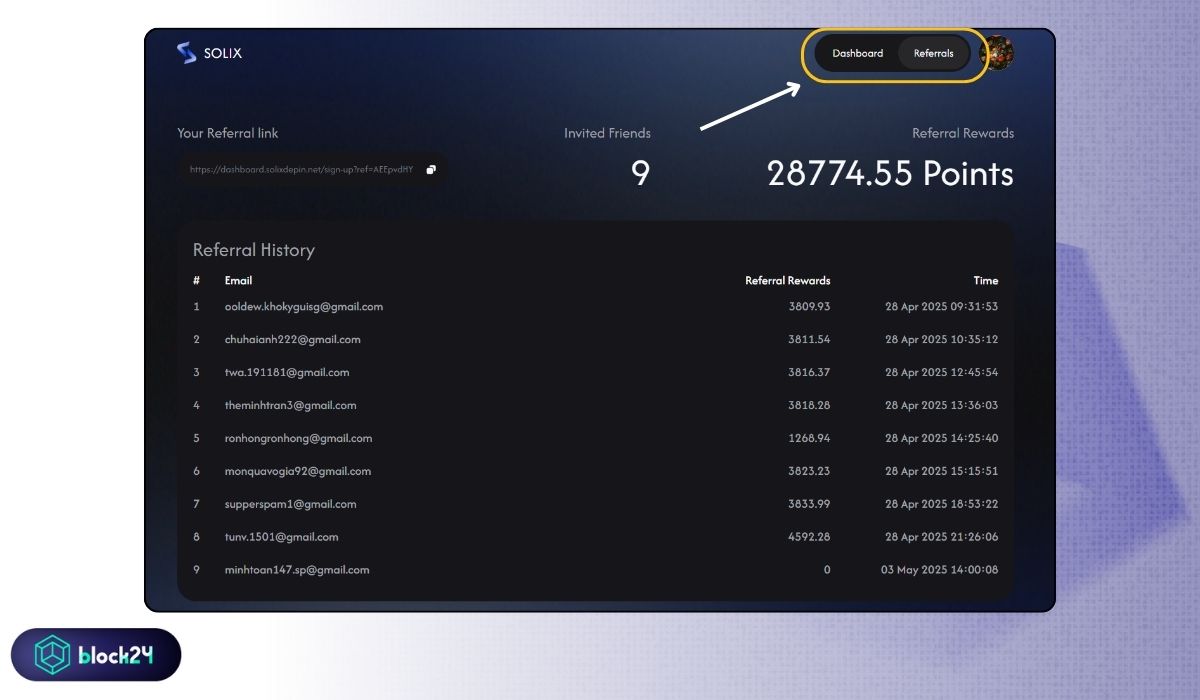Click reward value 4592.28

809,538
